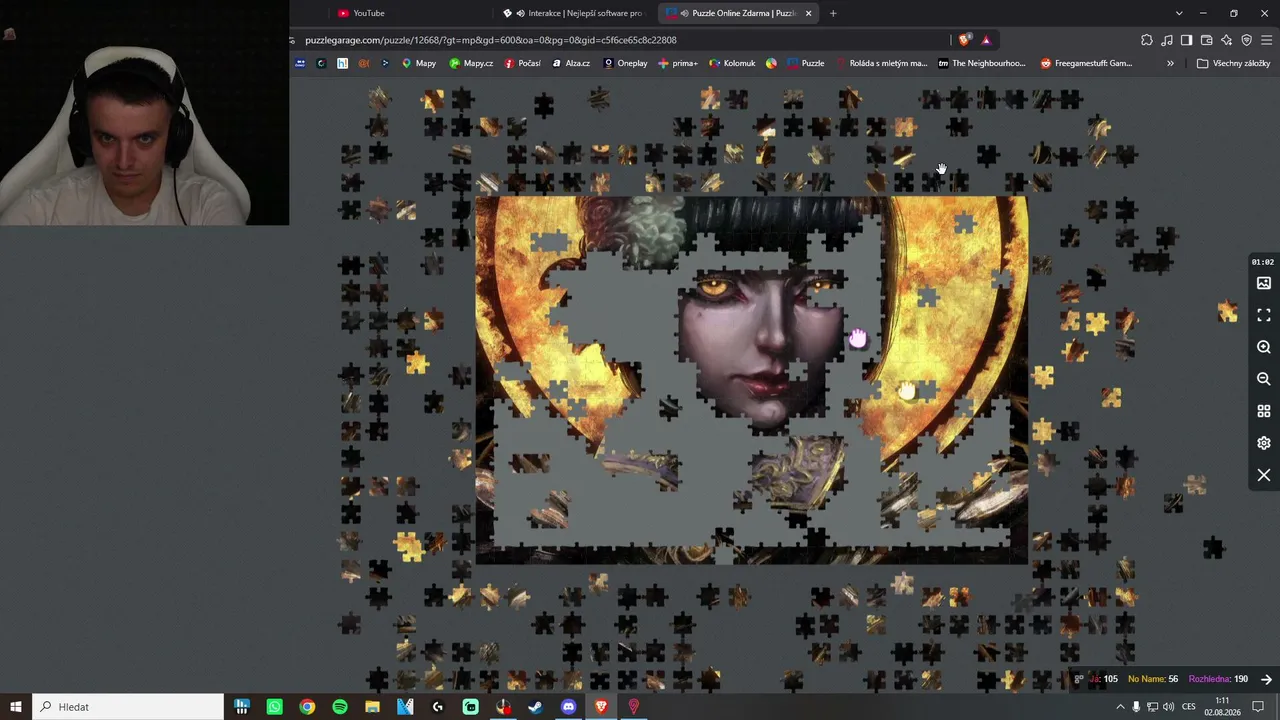Open the media control music icon
This screenshot has width=1280, height=720.
pos(1167,40)
